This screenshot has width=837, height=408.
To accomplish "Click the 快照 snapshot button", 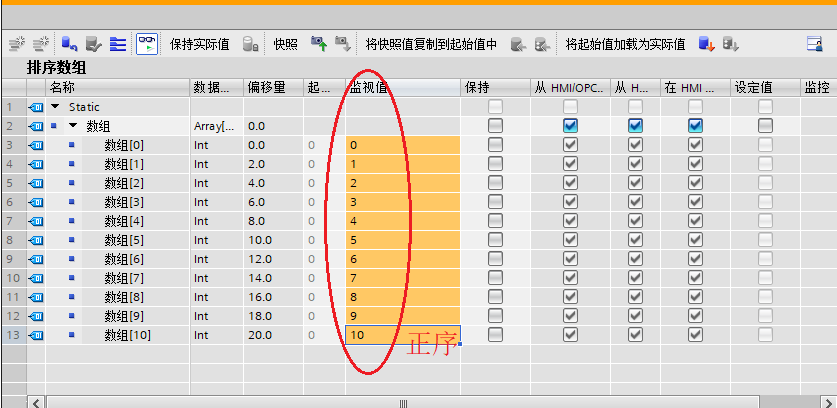I will pyautogui.click(x=286, y=44).
